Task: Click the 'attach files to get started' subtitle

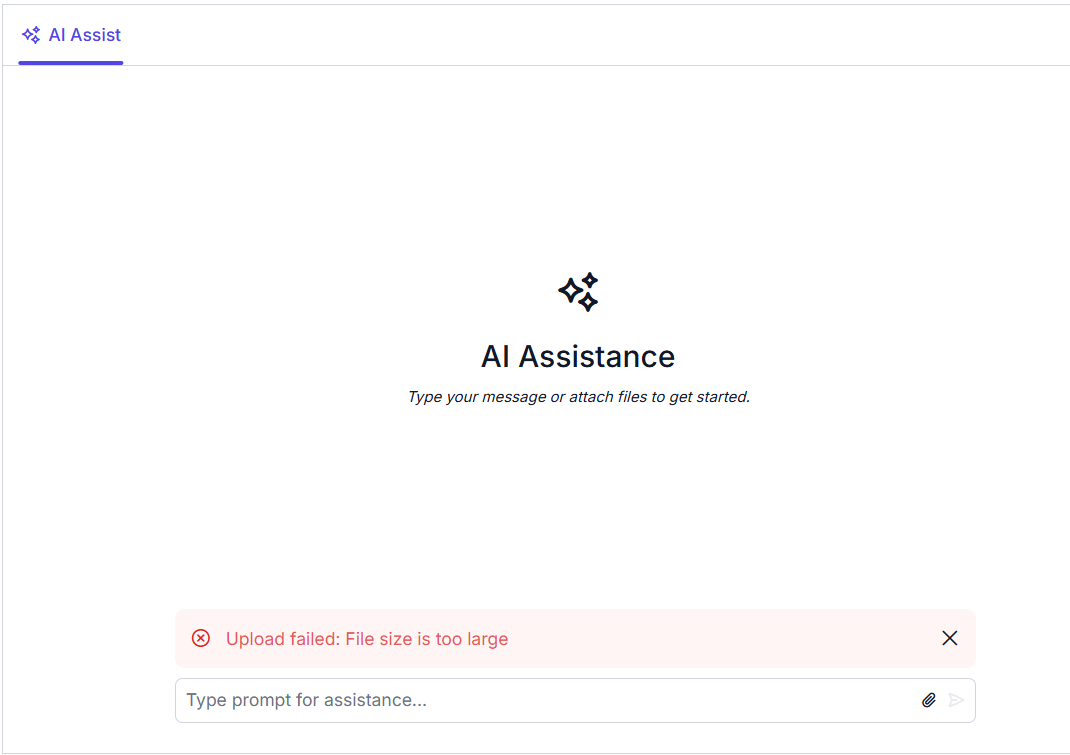Action: tap(659, 397)
